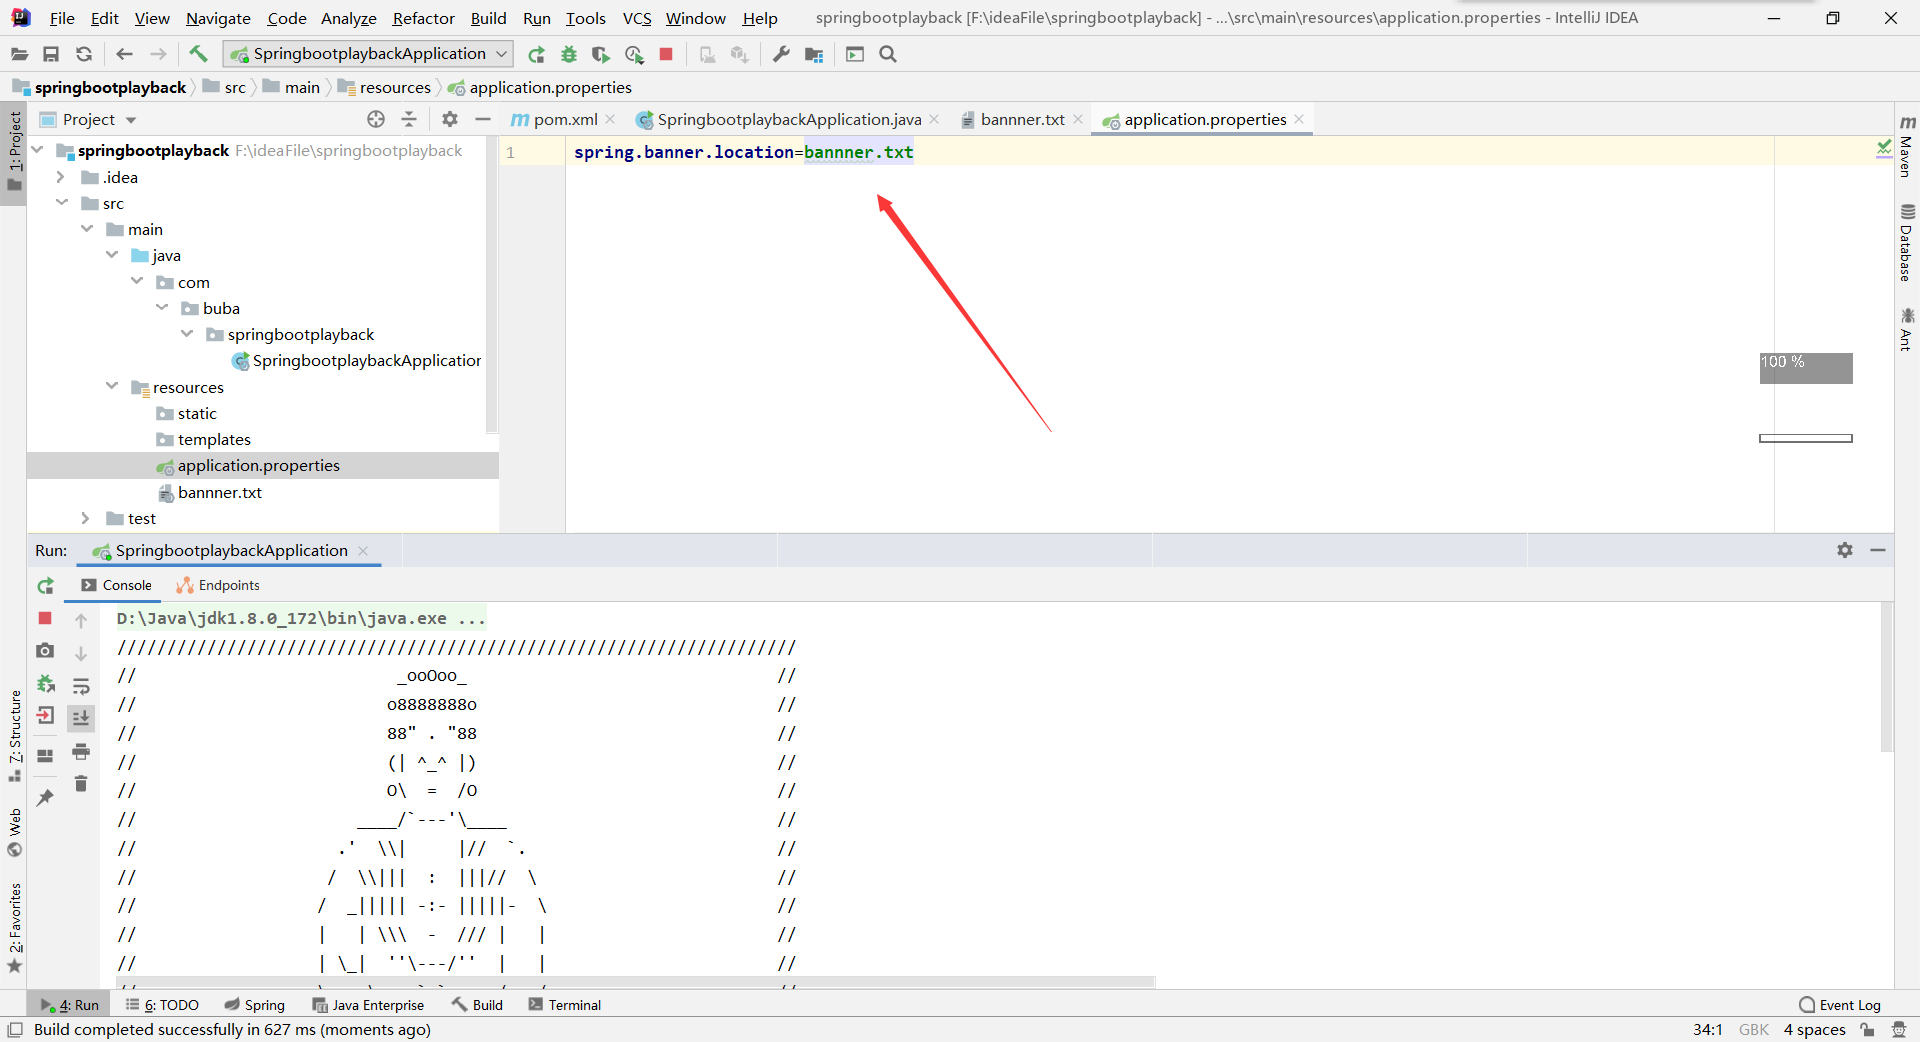1920x1042 pixels.
Task: Locate current file with the target icon
Action: click(x=376, y=119)
